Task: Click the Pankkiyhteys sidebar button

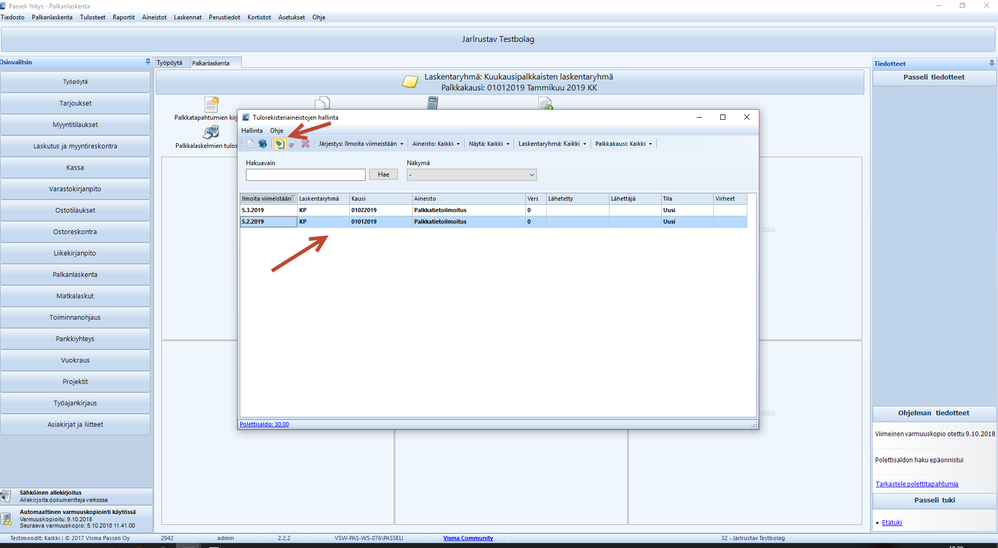Action: click(x=75, y=339)
